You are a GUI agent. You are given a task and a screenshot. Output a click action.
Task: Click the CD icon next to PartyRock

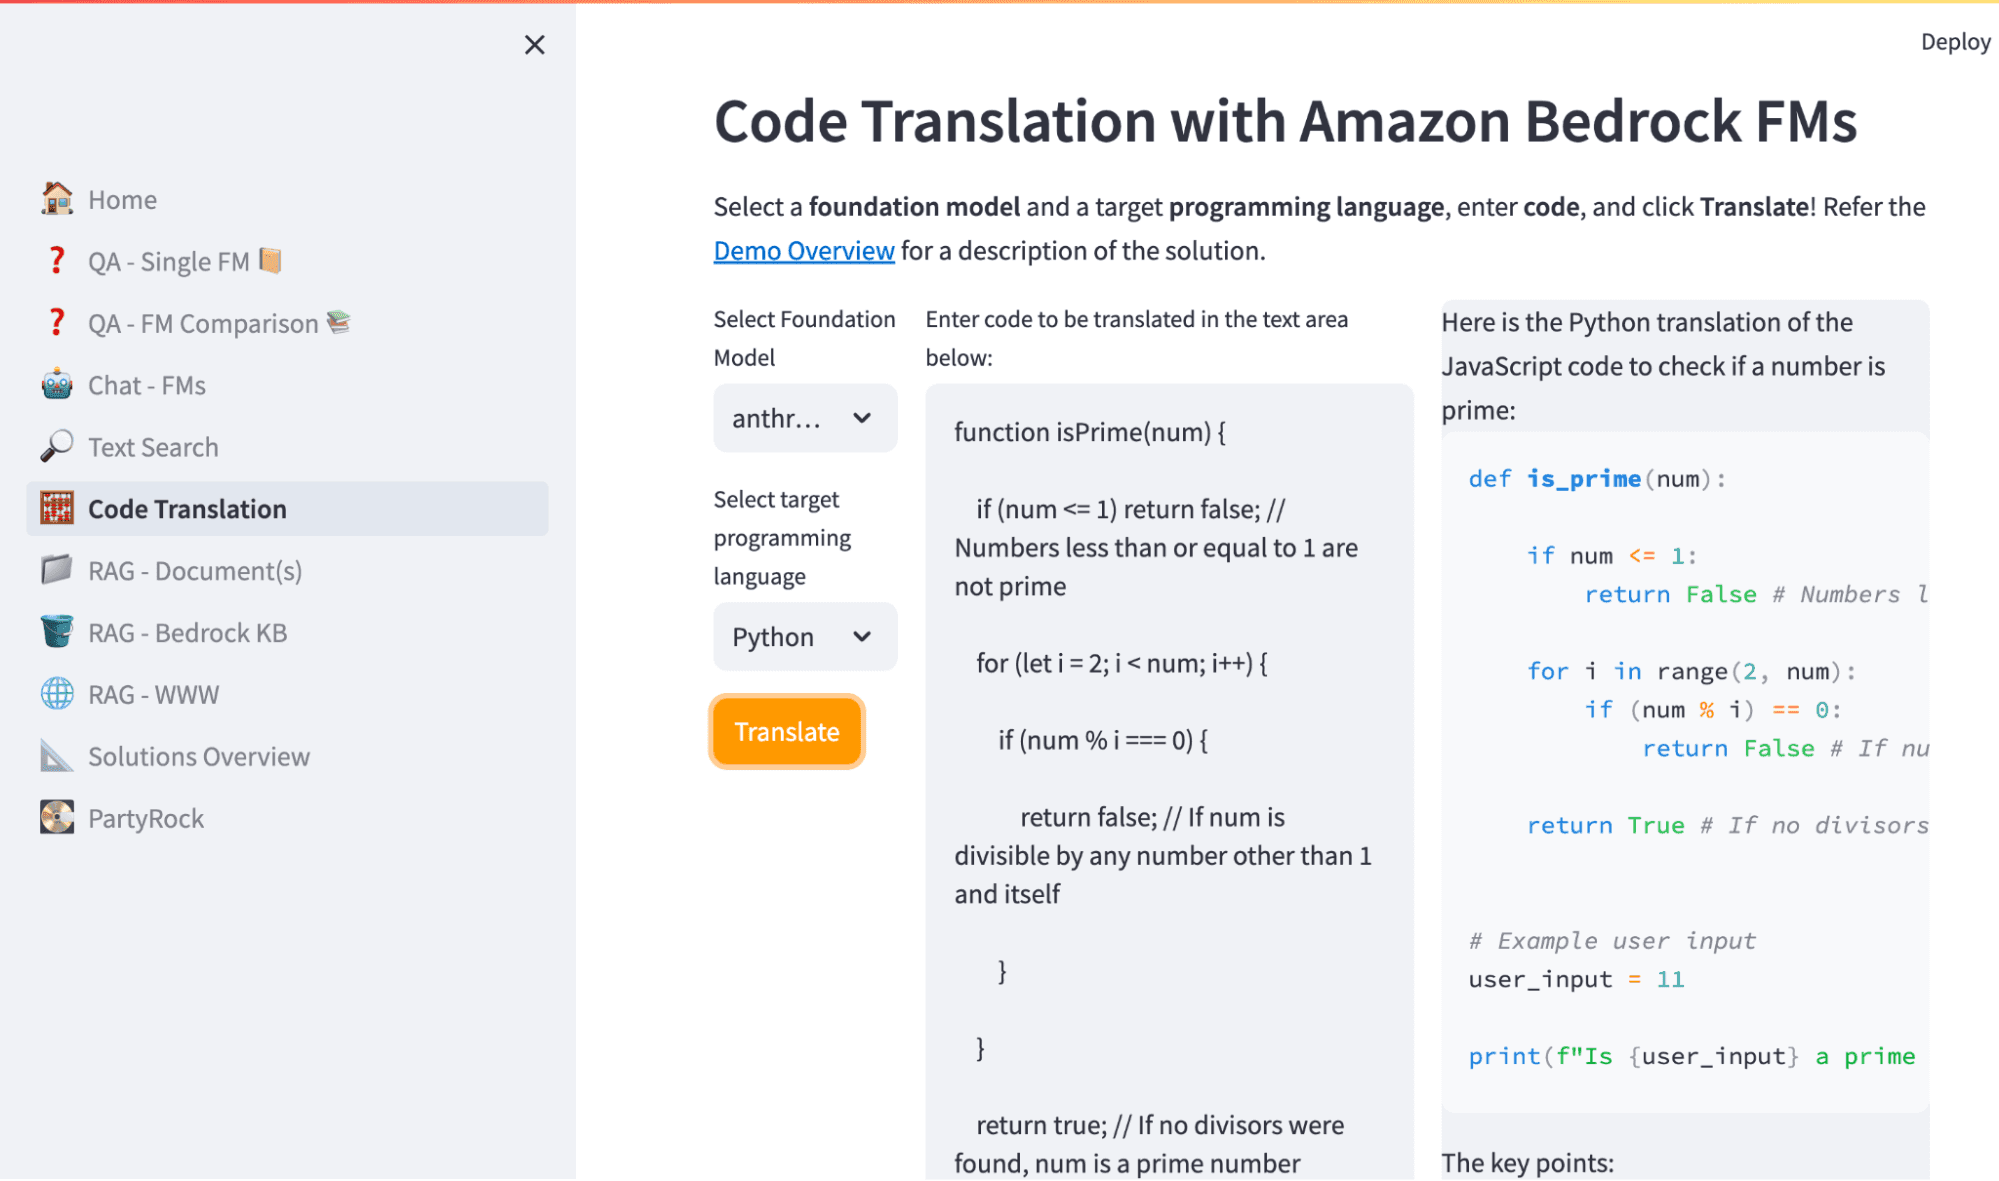57,818
